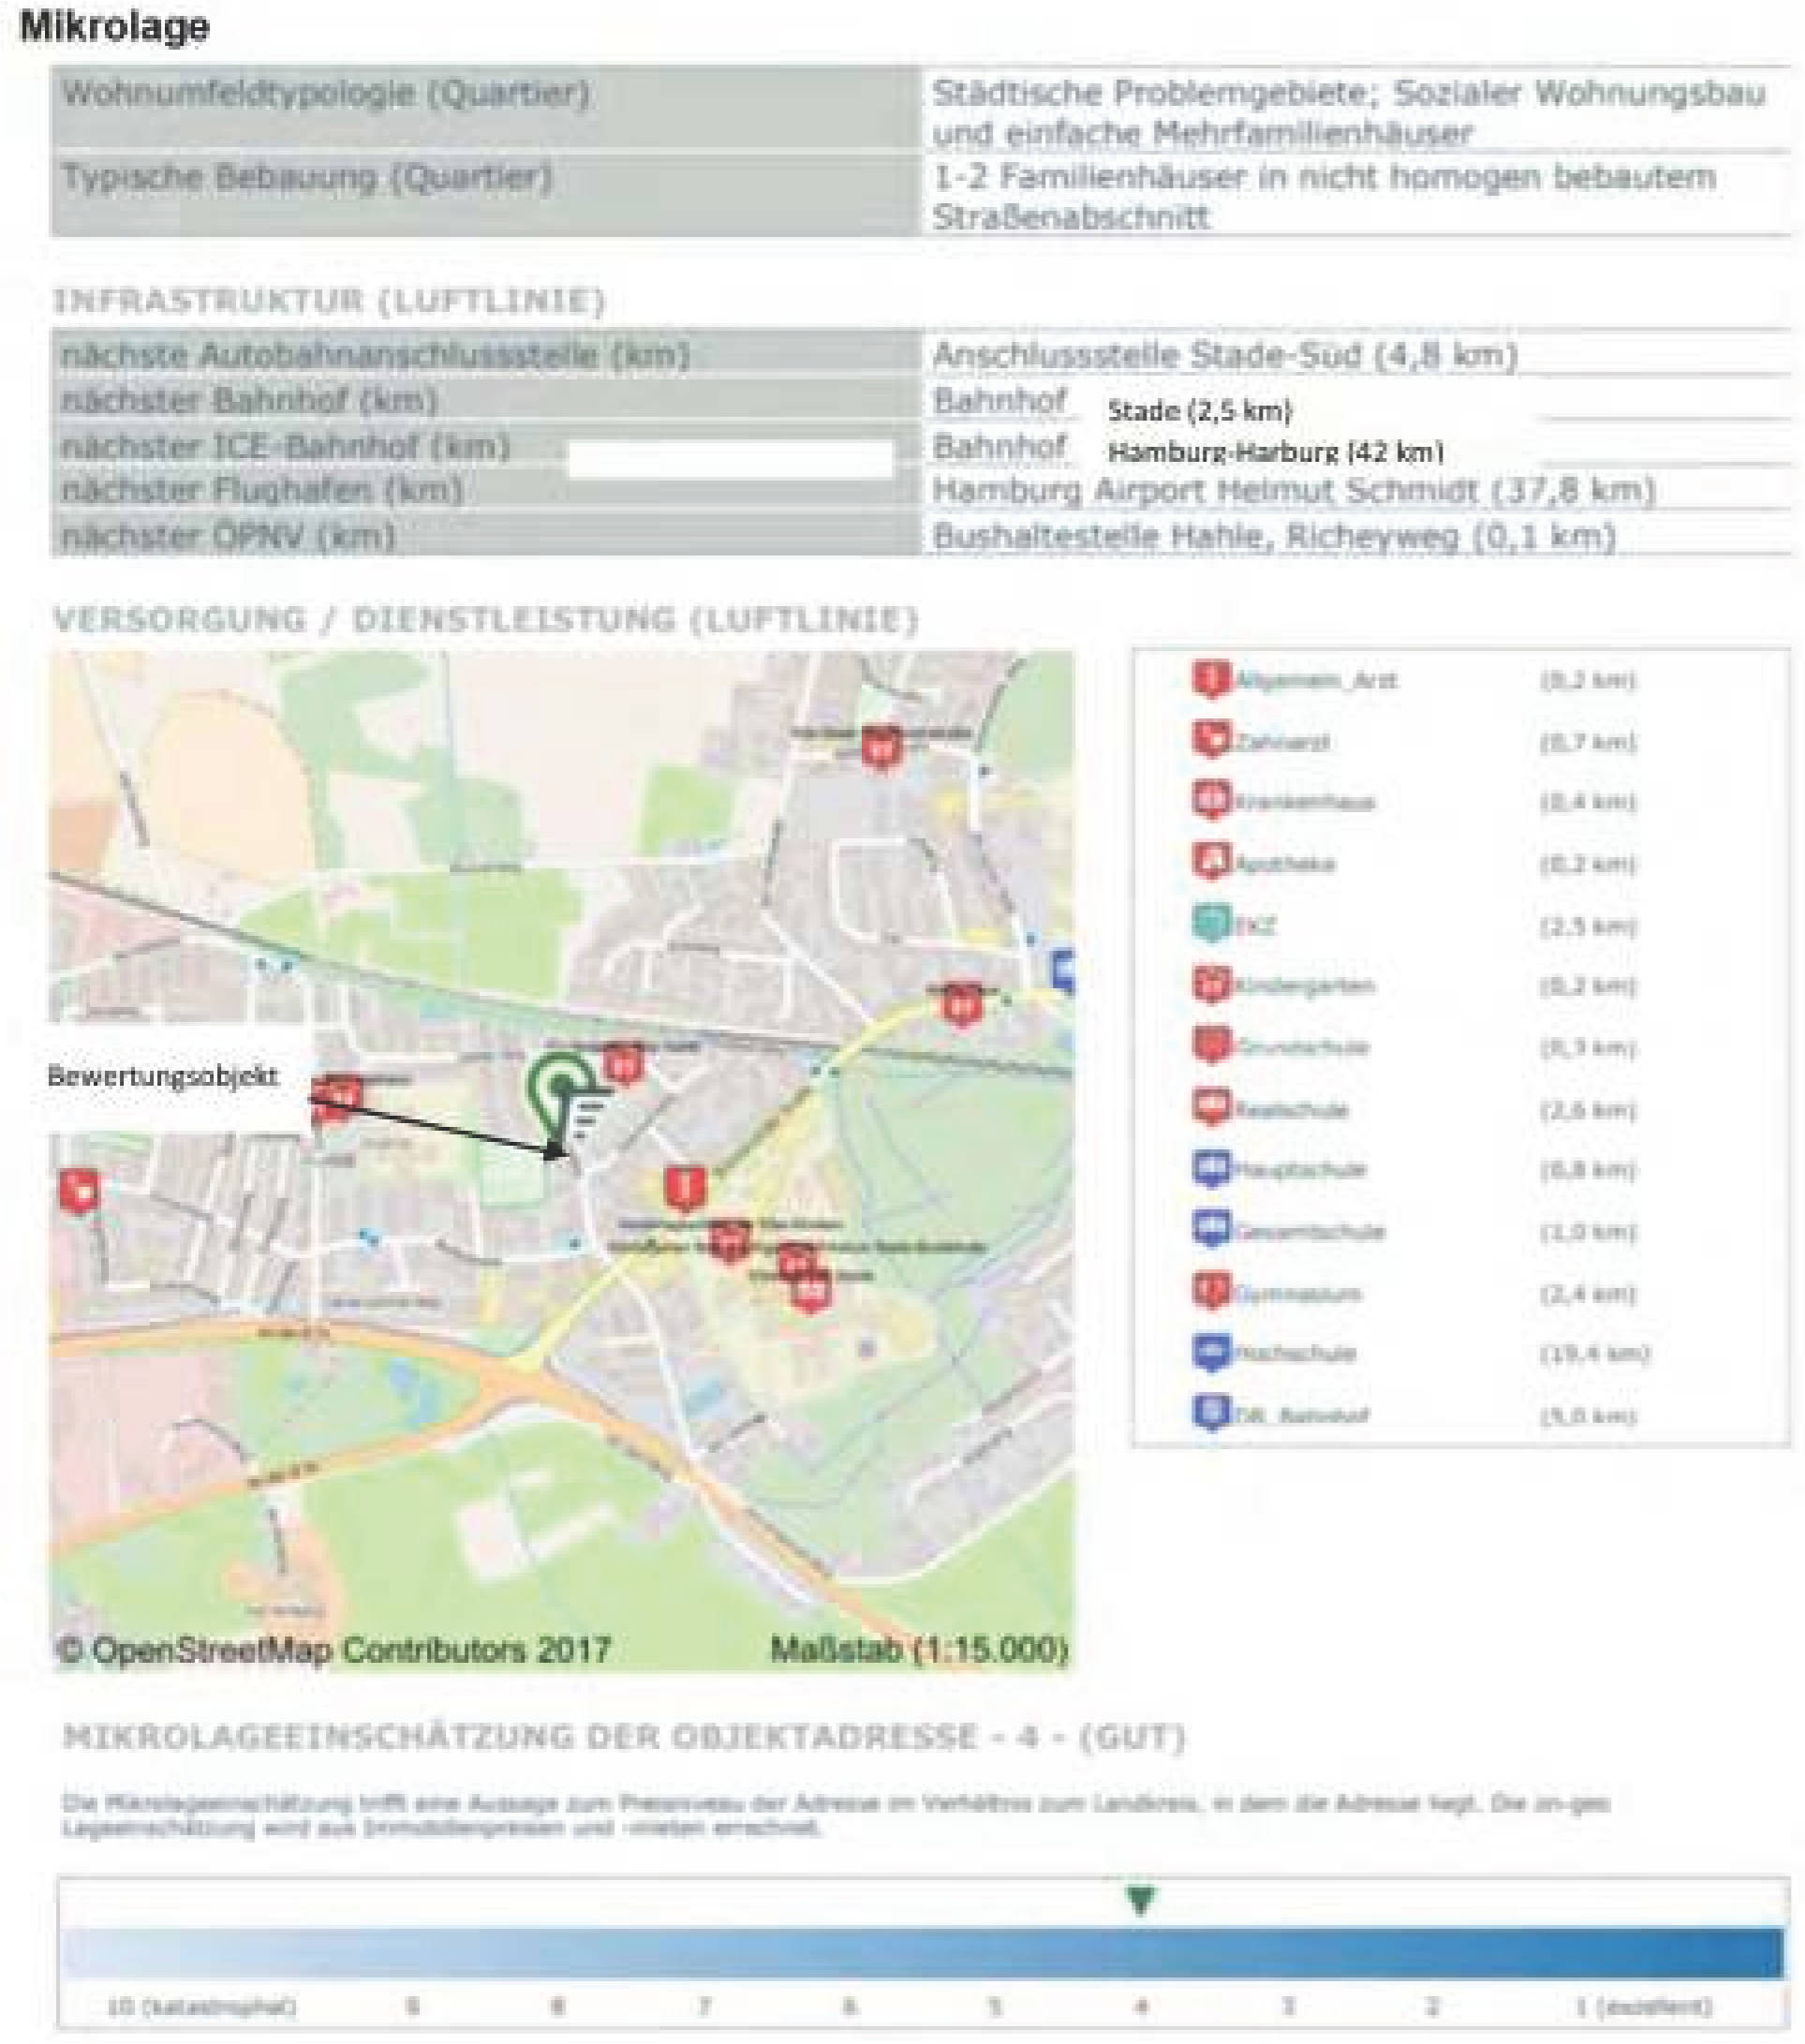Click the '1 (exzellent)' scale label
Viewport: 1805px width, 2044px height.
[1644, 2007]
